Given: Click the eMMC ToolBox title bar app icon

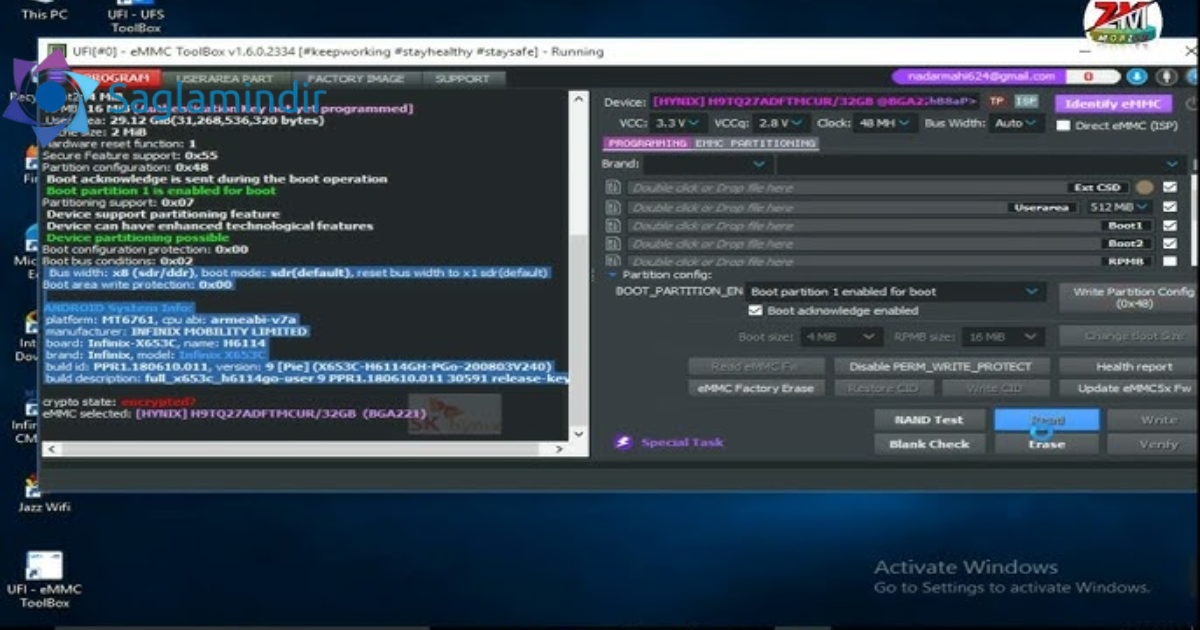Looking at the screenshot, I should pyautogui.click(x=55, y=51).
